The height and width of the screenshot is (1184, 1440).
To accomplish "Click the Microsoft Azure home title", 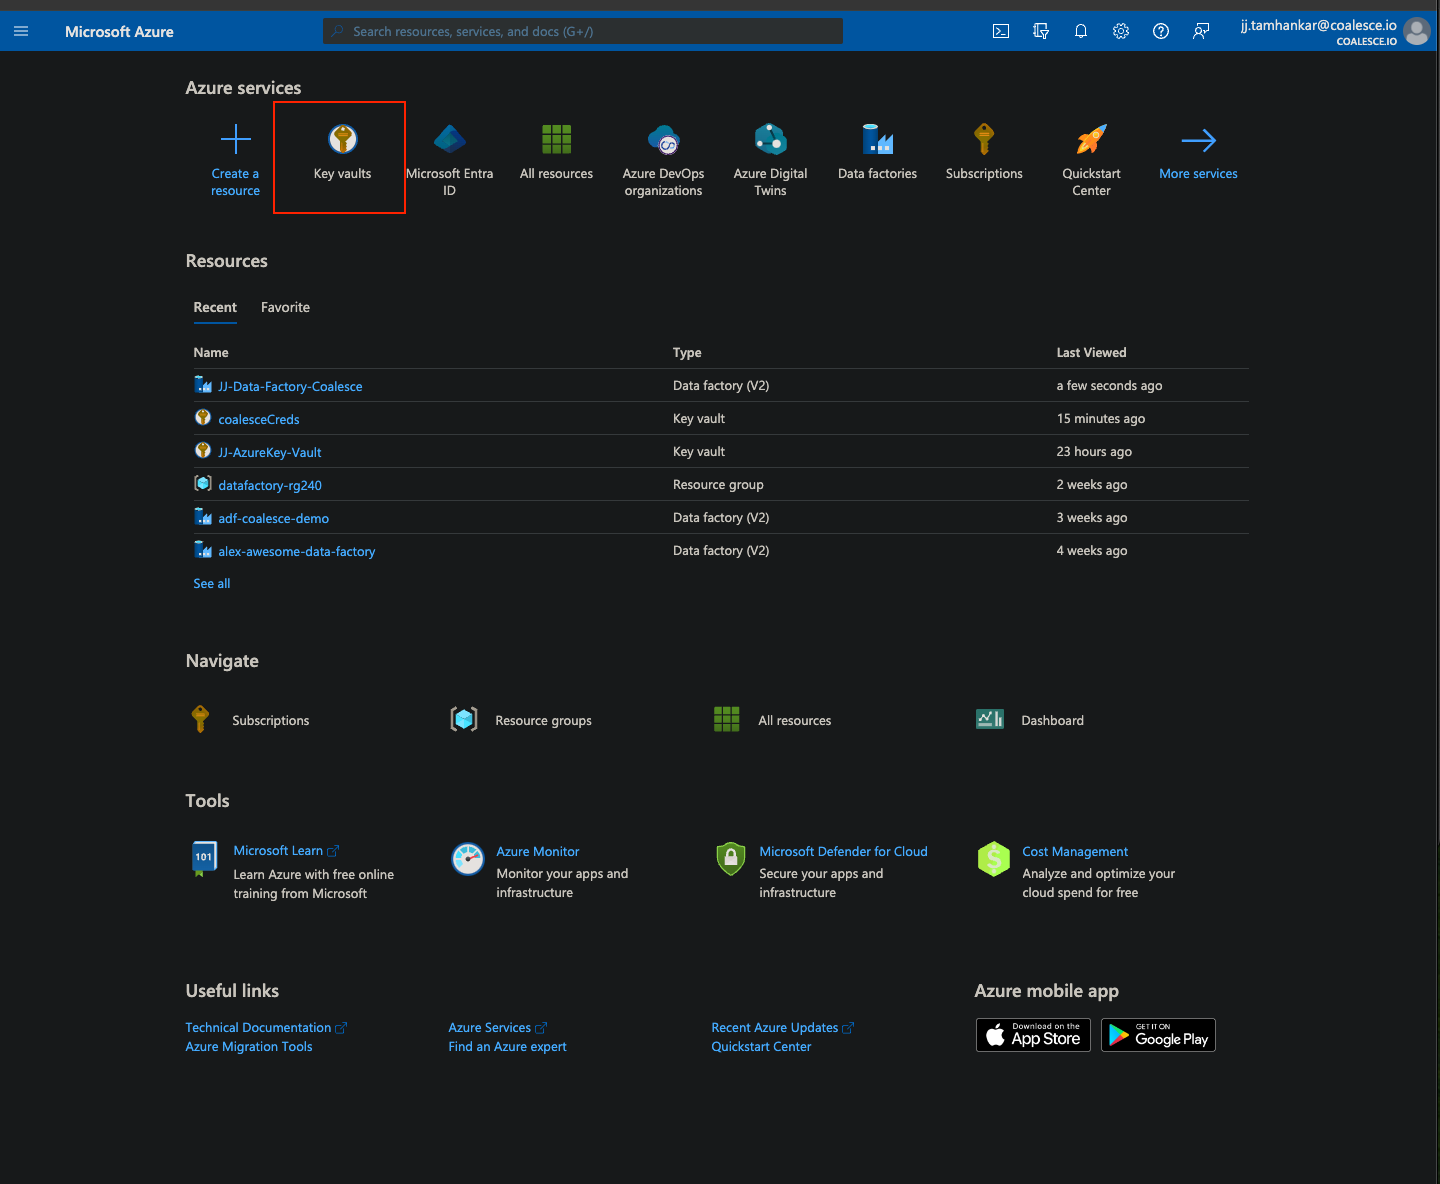I will (x=119, y=31).
